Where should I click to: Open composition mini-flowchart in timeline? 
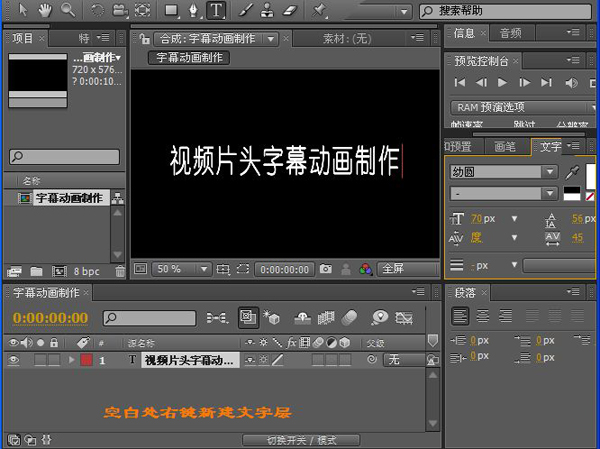tap(217, 318)
